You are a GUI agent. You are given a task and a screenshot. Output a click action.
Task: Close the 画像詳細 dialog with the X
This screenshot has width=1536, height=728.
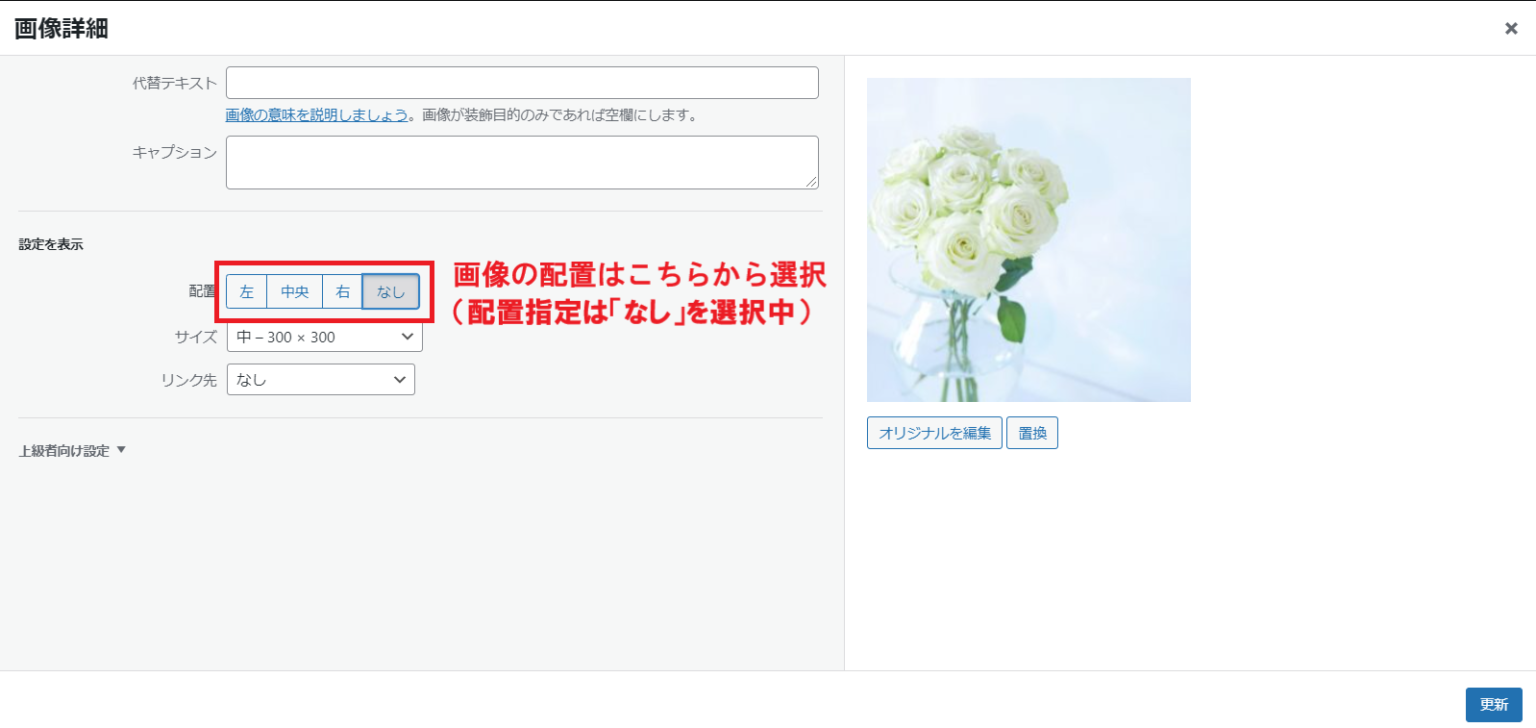1510,29
